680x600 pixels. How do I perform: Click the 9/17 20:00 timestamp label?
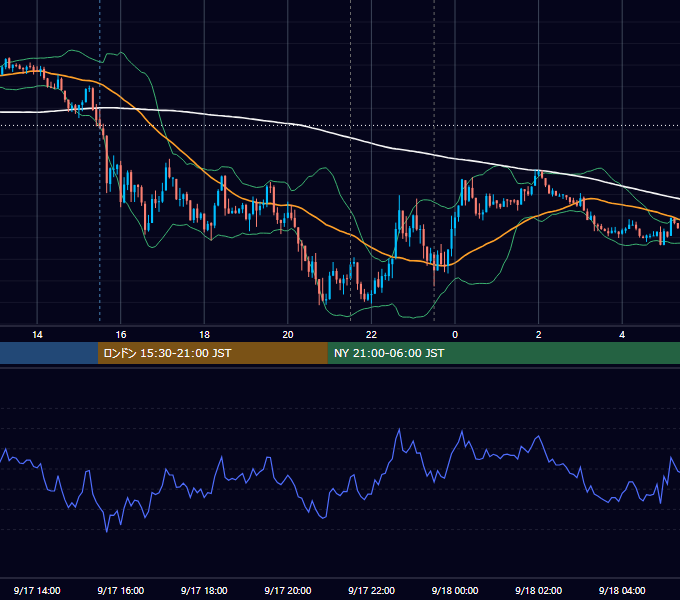[x=288, y=590]
